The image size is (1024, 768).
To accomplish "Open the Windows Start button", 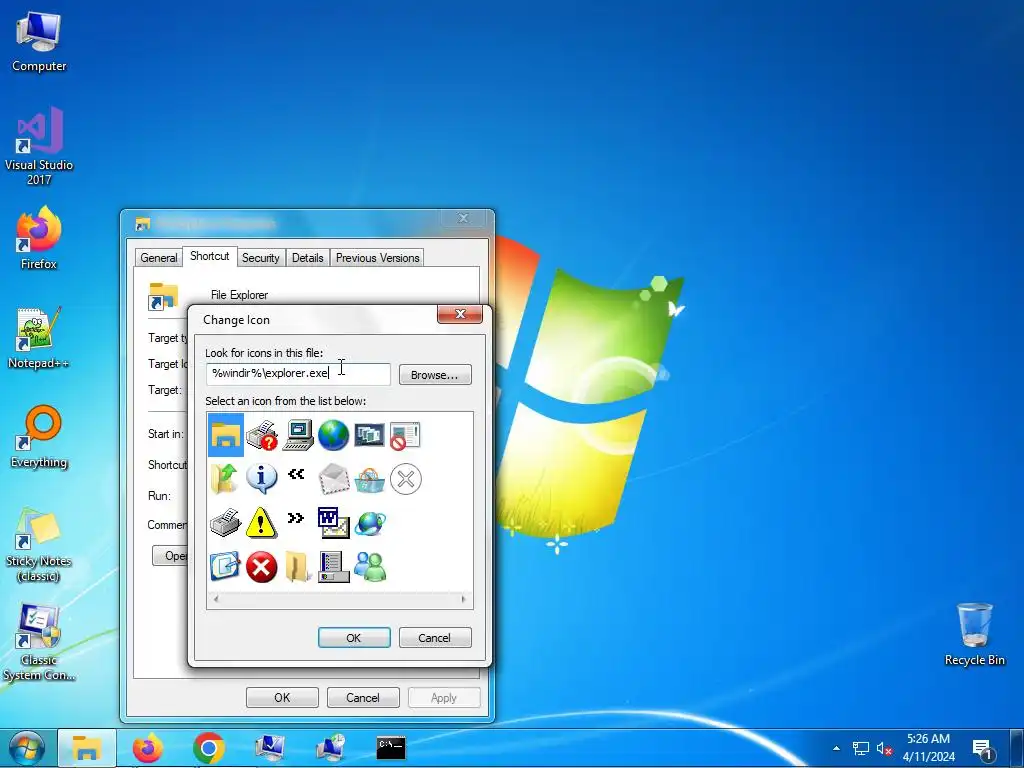I will point(27,748).
